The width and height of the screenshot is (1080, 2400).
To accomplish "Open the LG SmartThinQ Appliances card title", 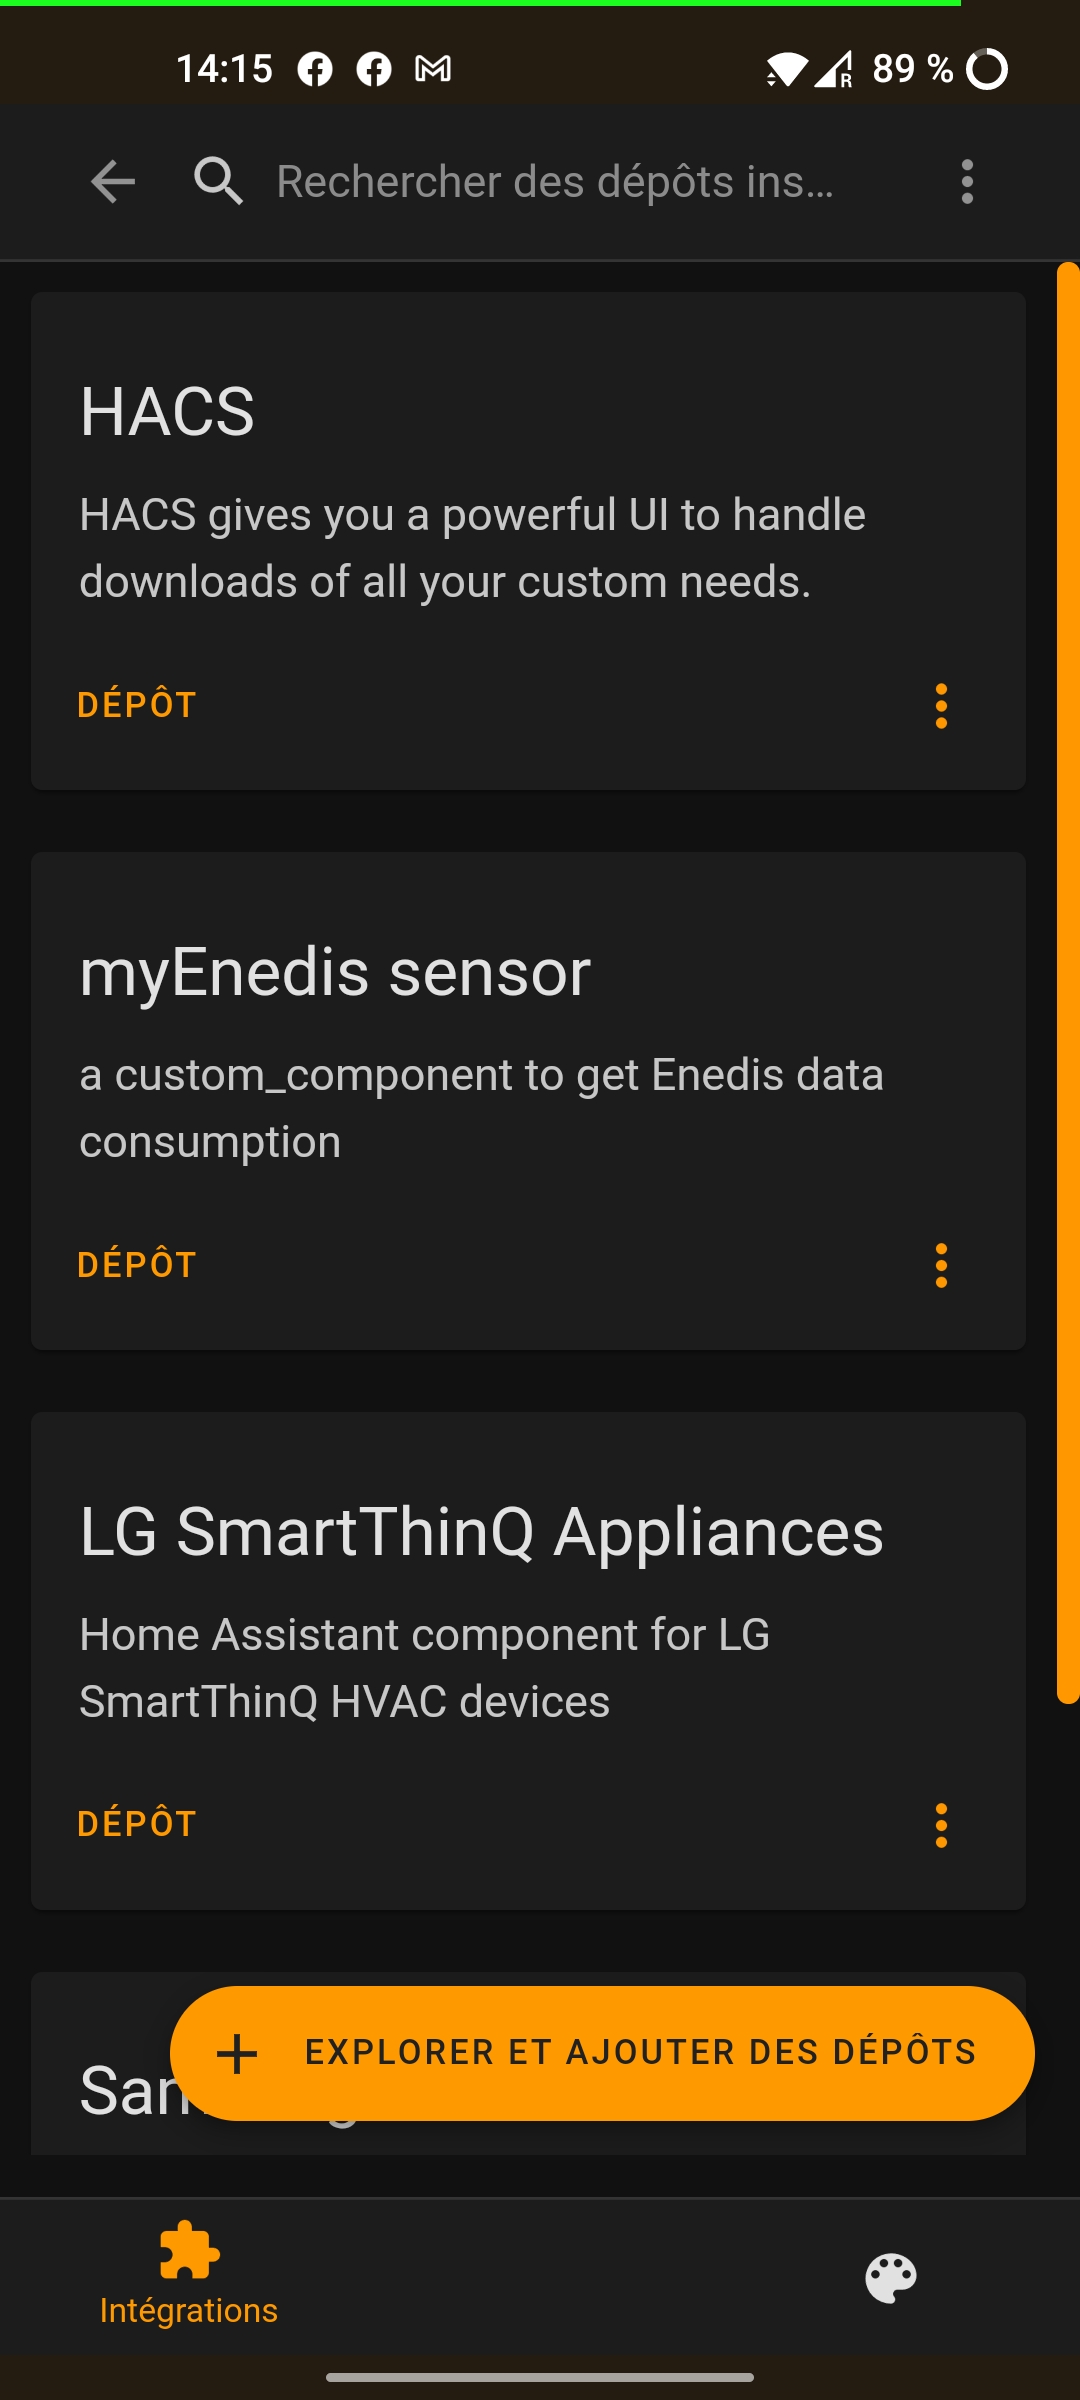I will click(481, 1532).
